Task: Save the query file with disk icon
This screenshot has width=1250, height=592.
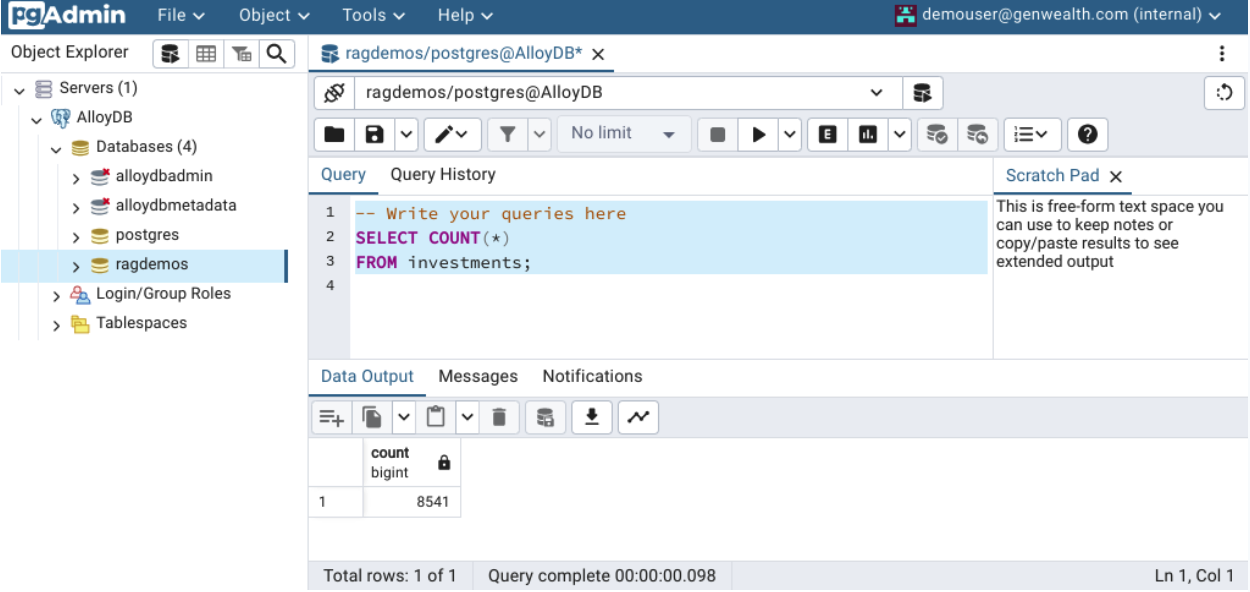Action: tap(374, 134)
